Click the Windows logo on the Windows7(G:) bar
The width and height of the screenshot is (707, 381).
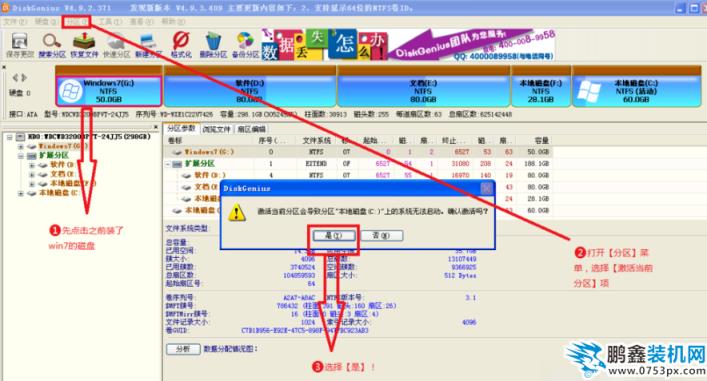(71, 91)
